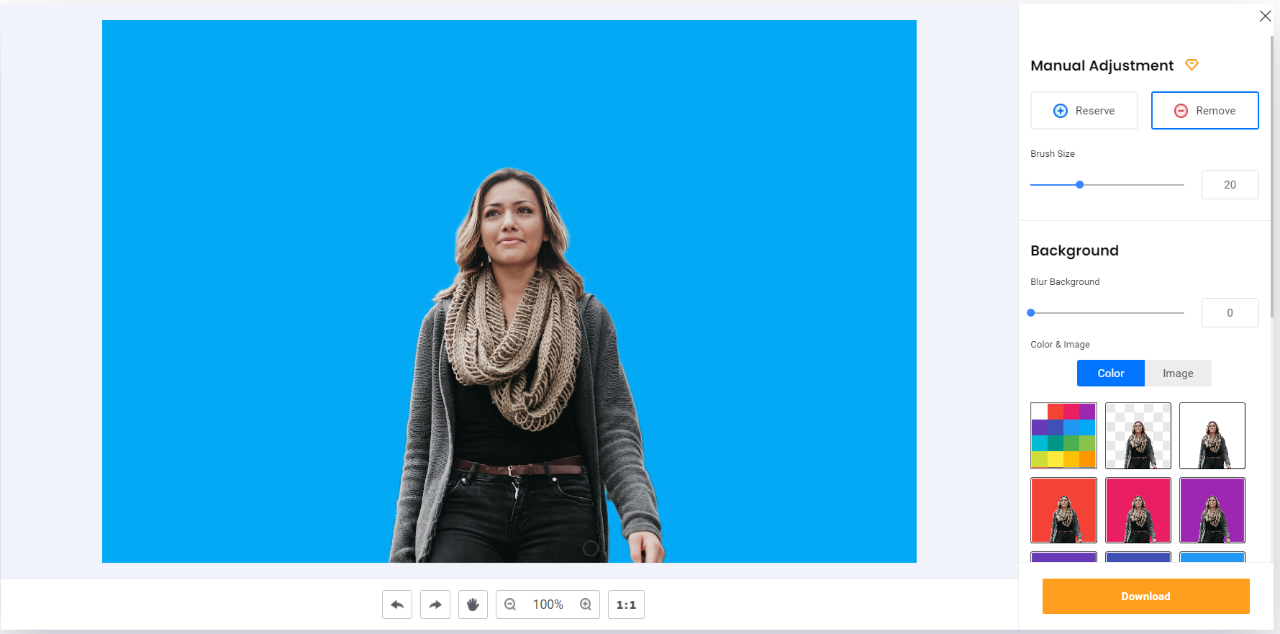Edit the brush size value field
Viewport: 1280px width, 634px height.
coord(1229,184)
